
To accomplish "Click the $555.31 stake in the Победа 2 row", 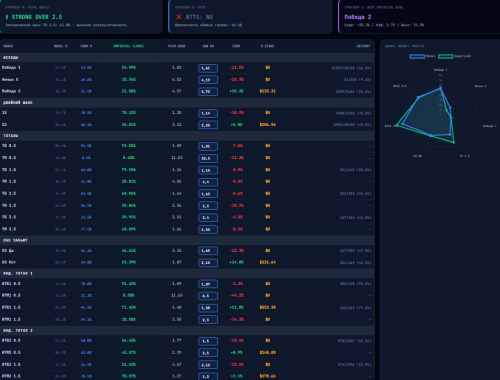I will [268, 91].
